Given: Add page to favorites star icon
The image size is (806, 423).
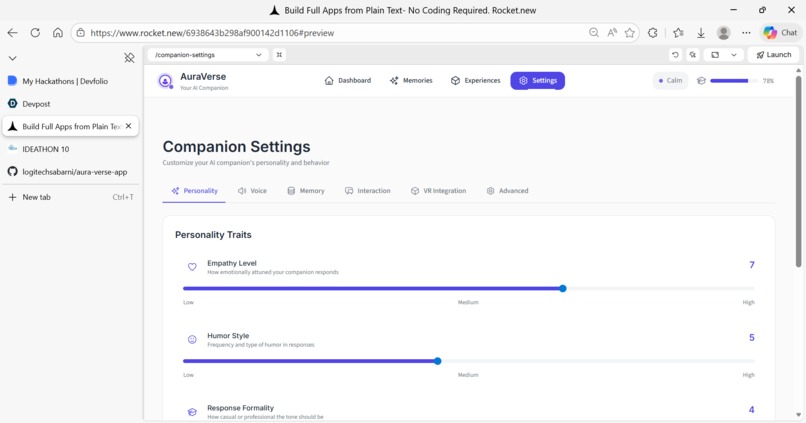Looking at the screenshot, I should click(x=630, y=33).
